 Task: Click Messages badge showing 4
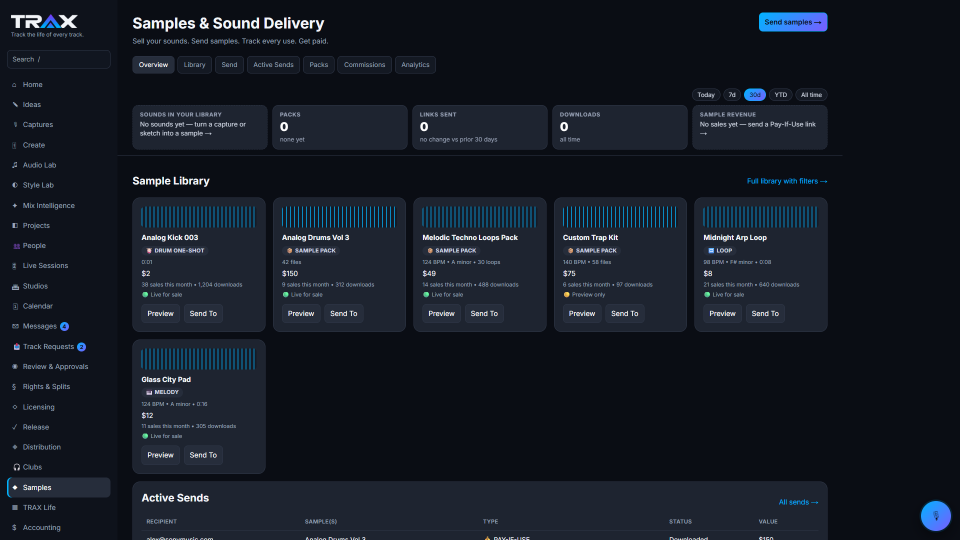pyautogui.click(x=64, y=326)
